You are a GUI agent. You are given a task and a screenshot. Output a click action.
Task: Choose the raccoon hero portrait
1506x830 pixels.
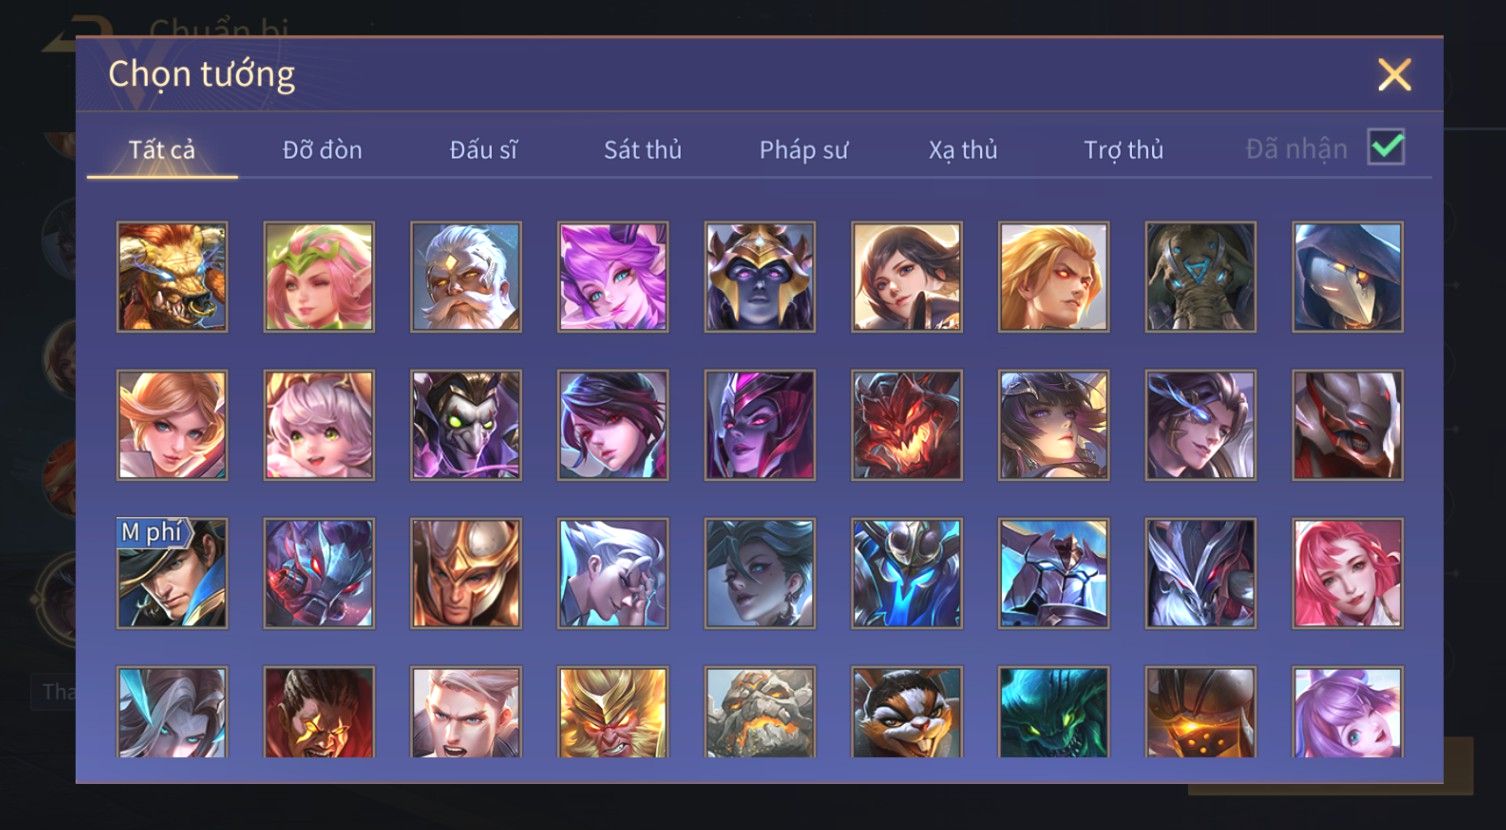coord(906,712)
